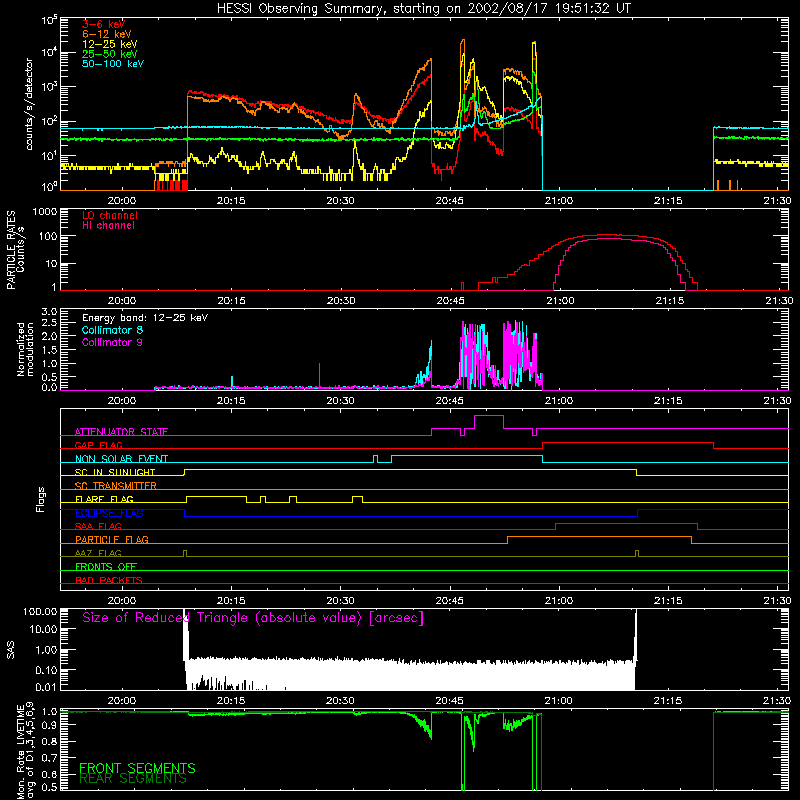The width and height of the screenshot is (800, 800).
Task: Click the FLARE FLAG label
Action: coord(104,499)
